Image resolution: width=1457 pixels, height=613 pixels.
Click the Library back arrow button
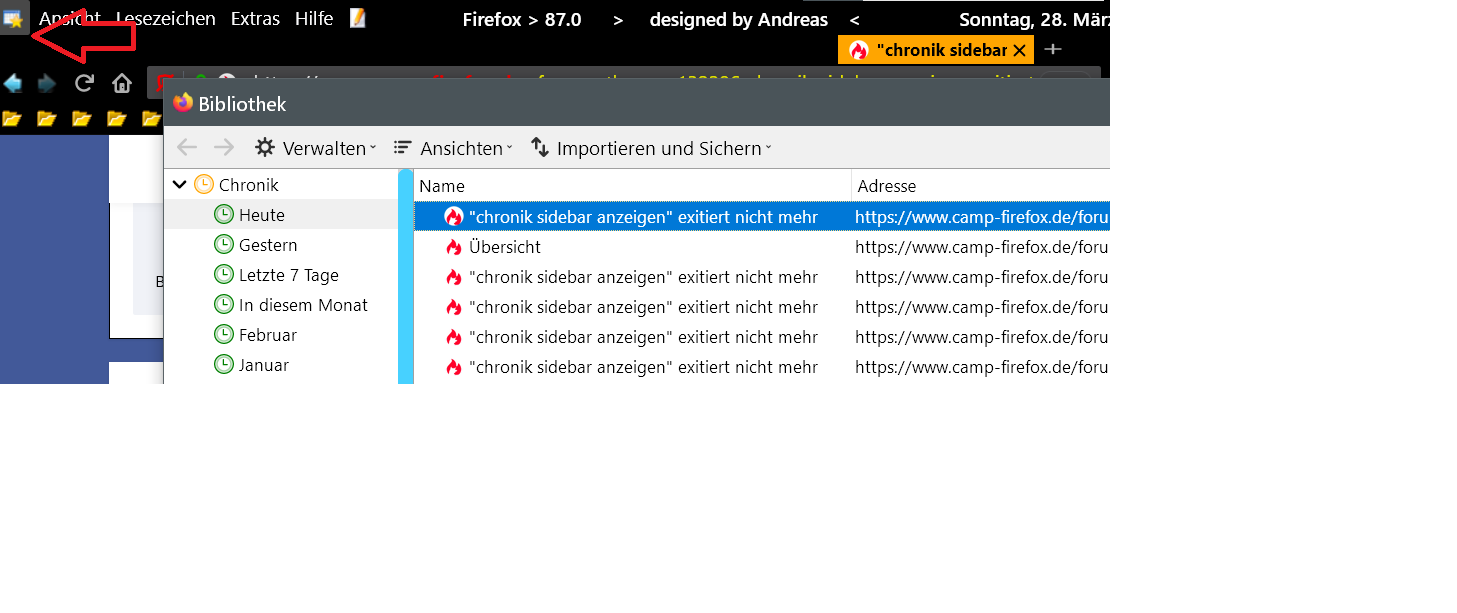187,148
